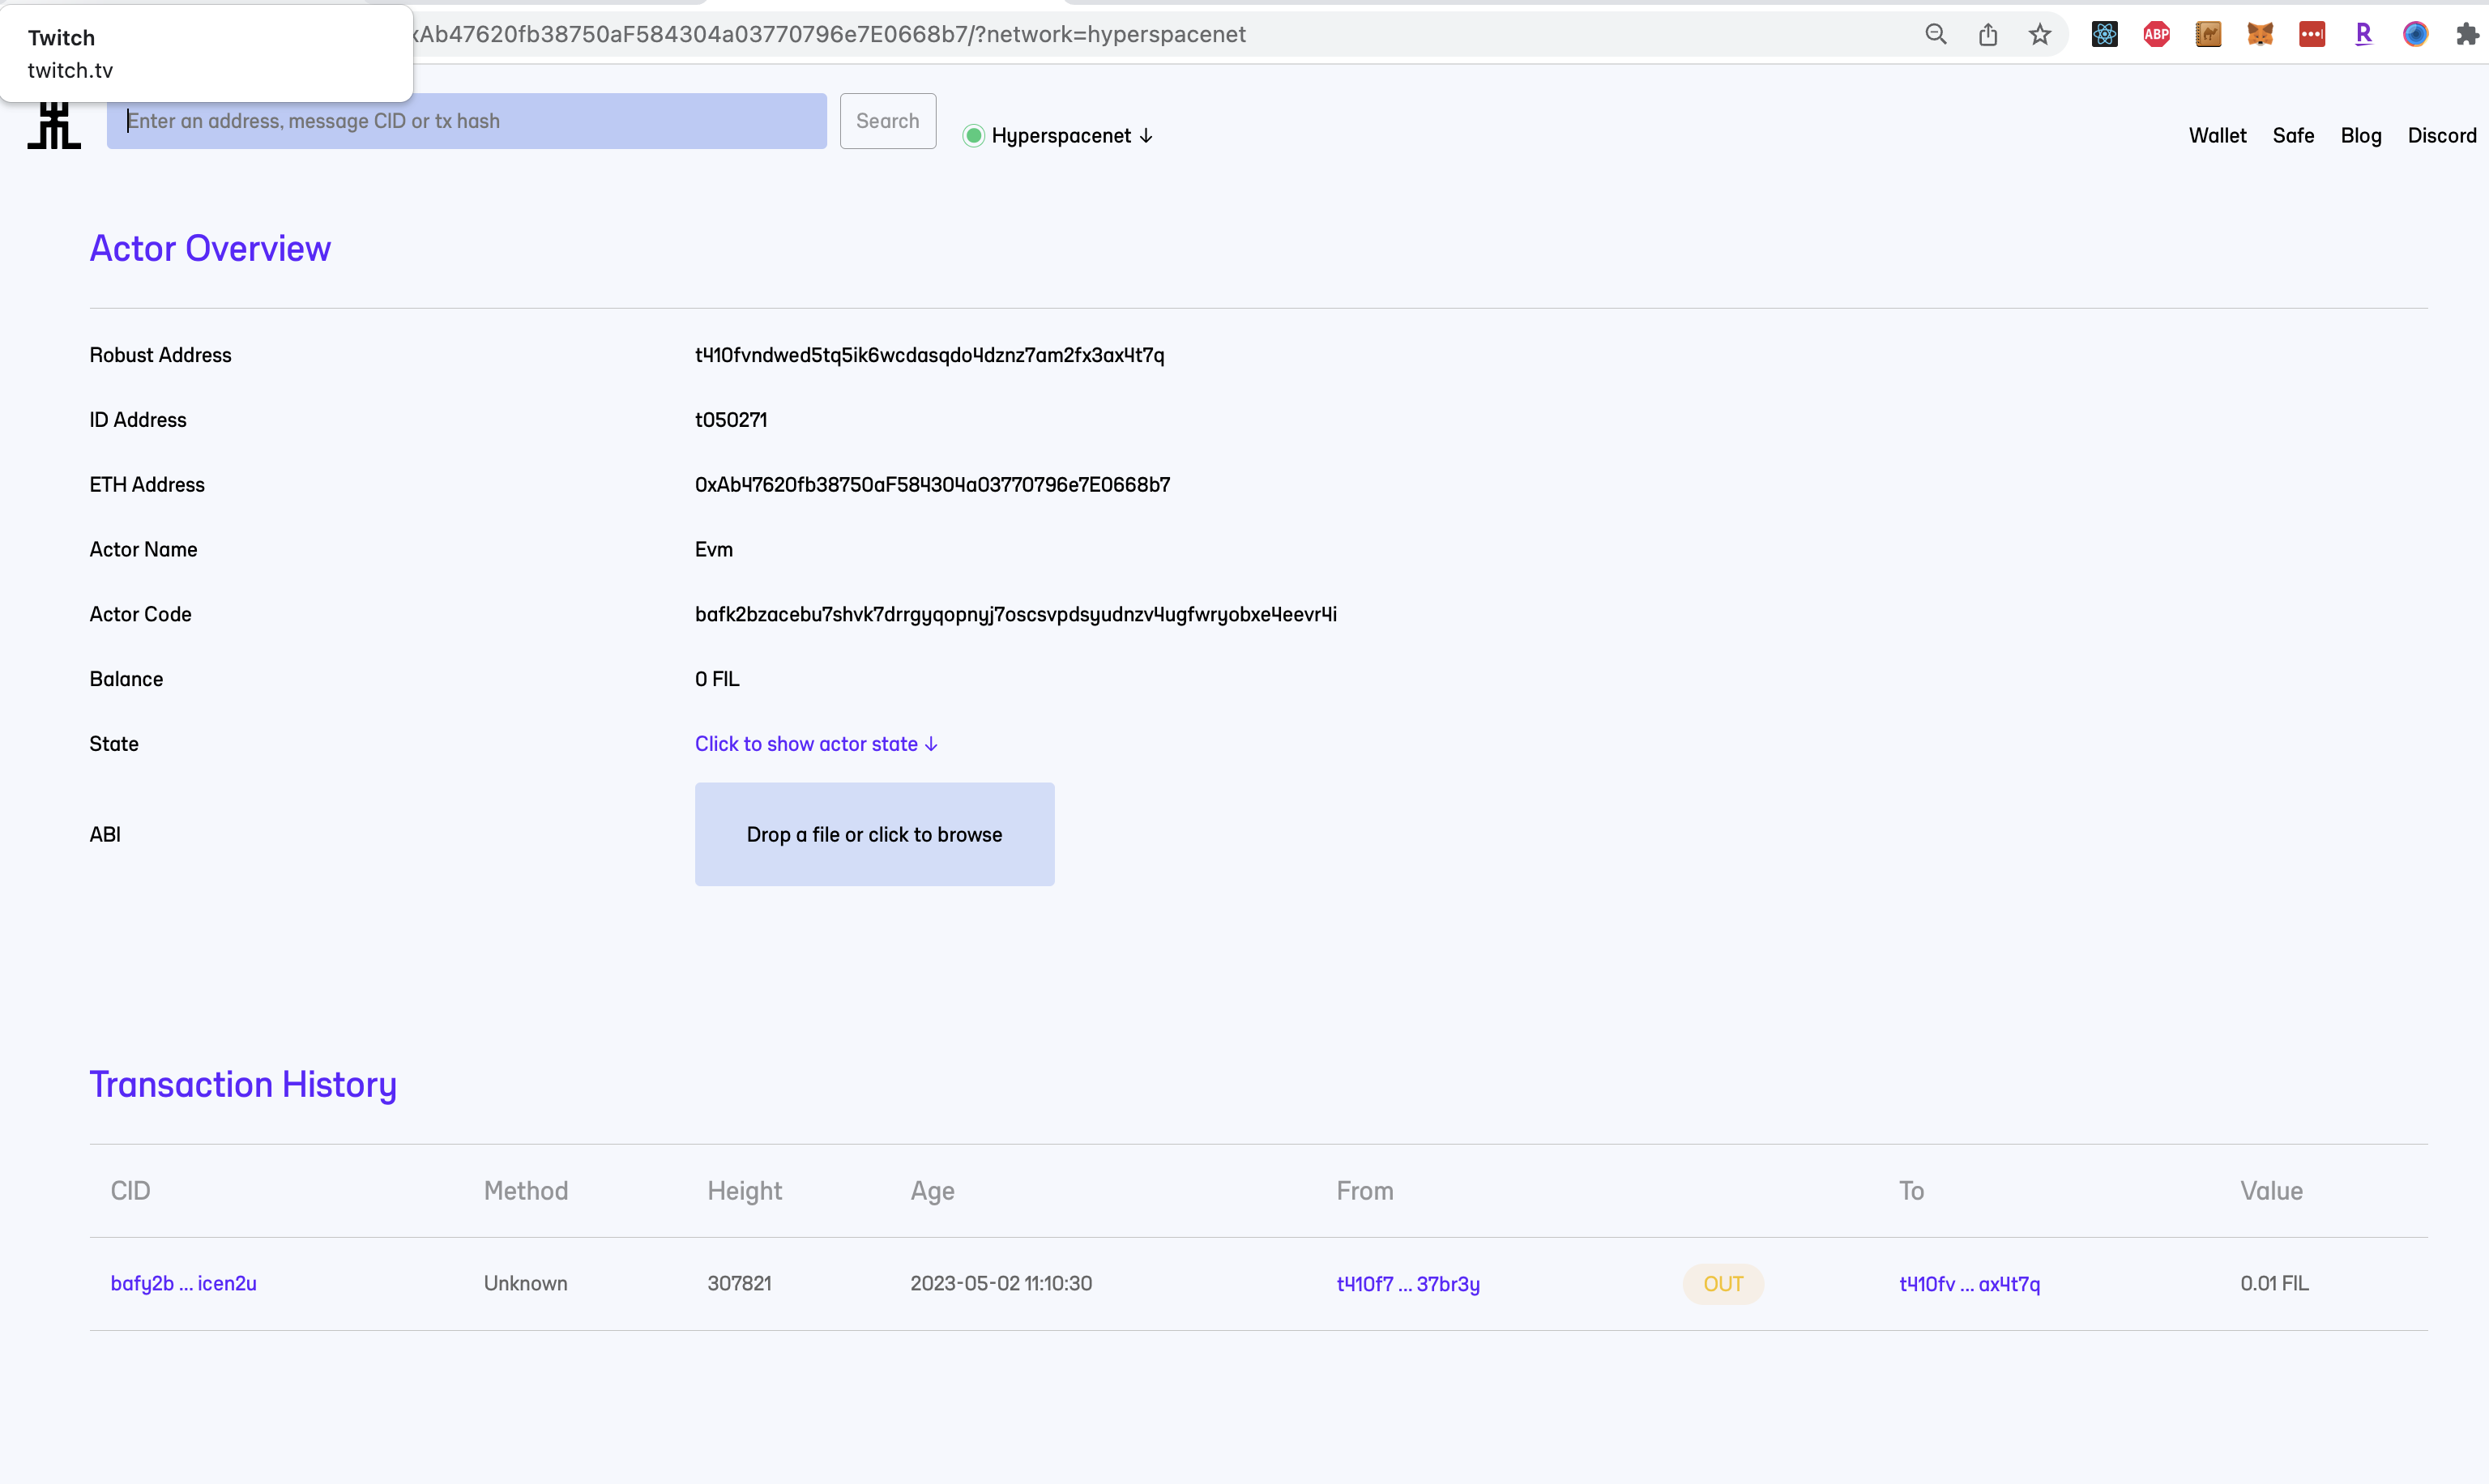This screenshot has width=2489, height=1484.
Task: Open transaction CID bafy2b ... icen2u
Action: 183,1283
